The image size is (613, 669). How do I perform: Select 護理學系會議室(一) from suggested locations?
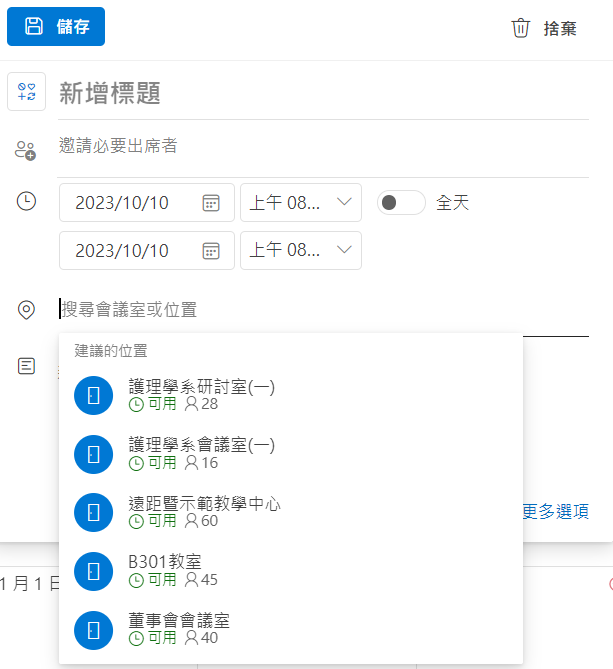201,453
